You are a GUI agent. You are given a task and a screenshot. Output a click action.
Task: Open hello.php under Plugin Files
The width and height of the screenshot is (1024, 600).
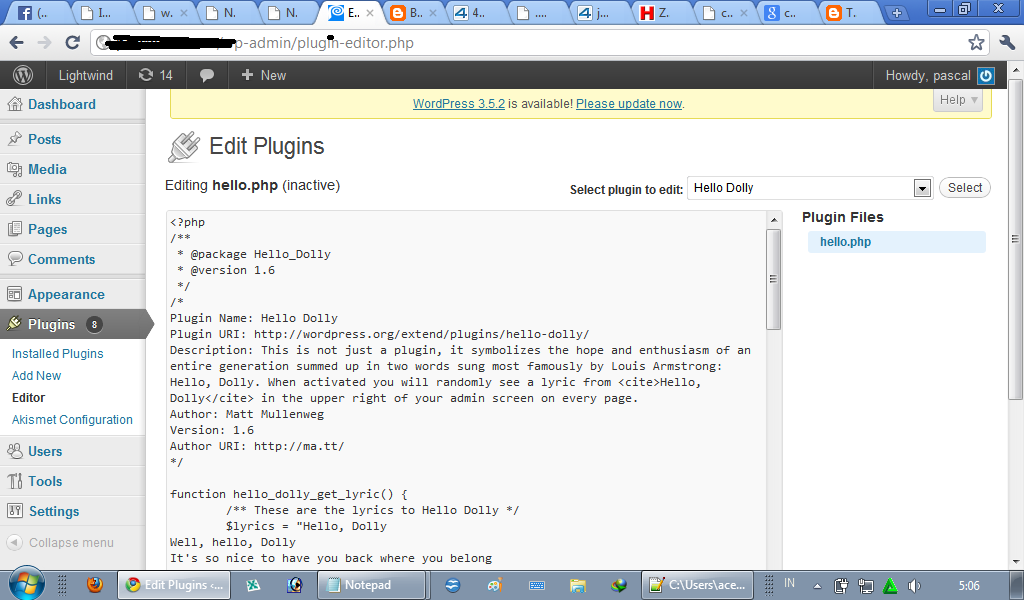843,241
